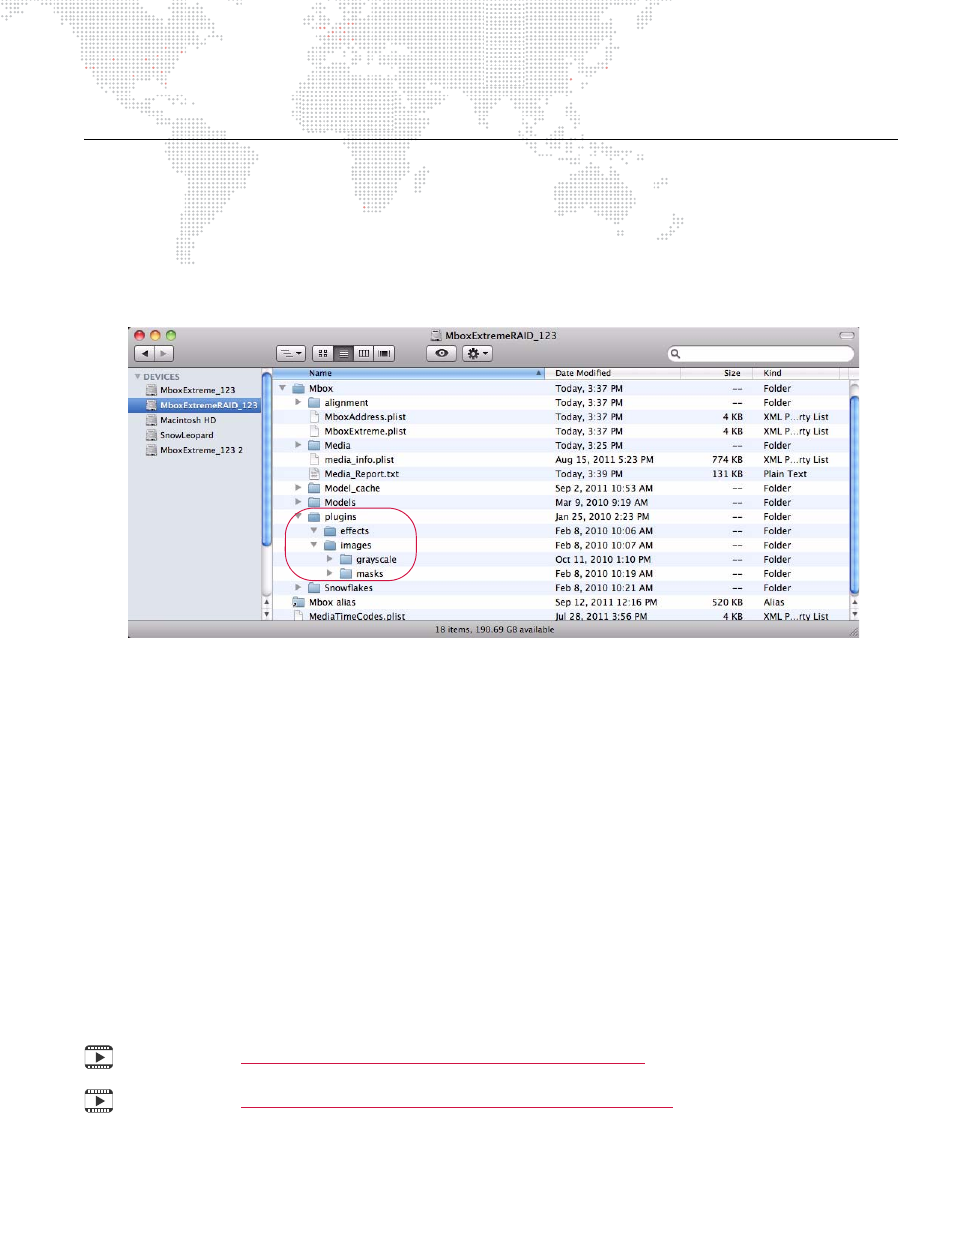Screen dimensions: 954x1235
Task: Click the Finder search field
Action: [x=761, y=354]
